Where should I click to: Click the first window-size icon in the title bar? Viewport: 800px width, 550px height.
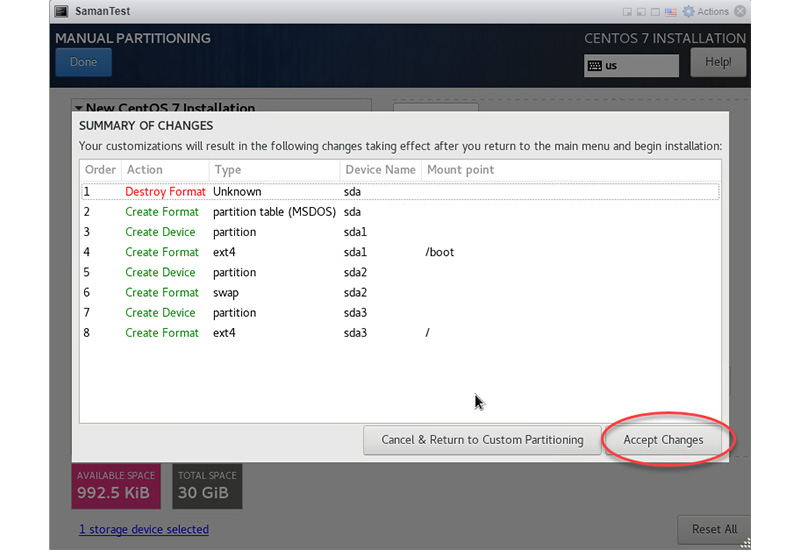pos(629,12)
